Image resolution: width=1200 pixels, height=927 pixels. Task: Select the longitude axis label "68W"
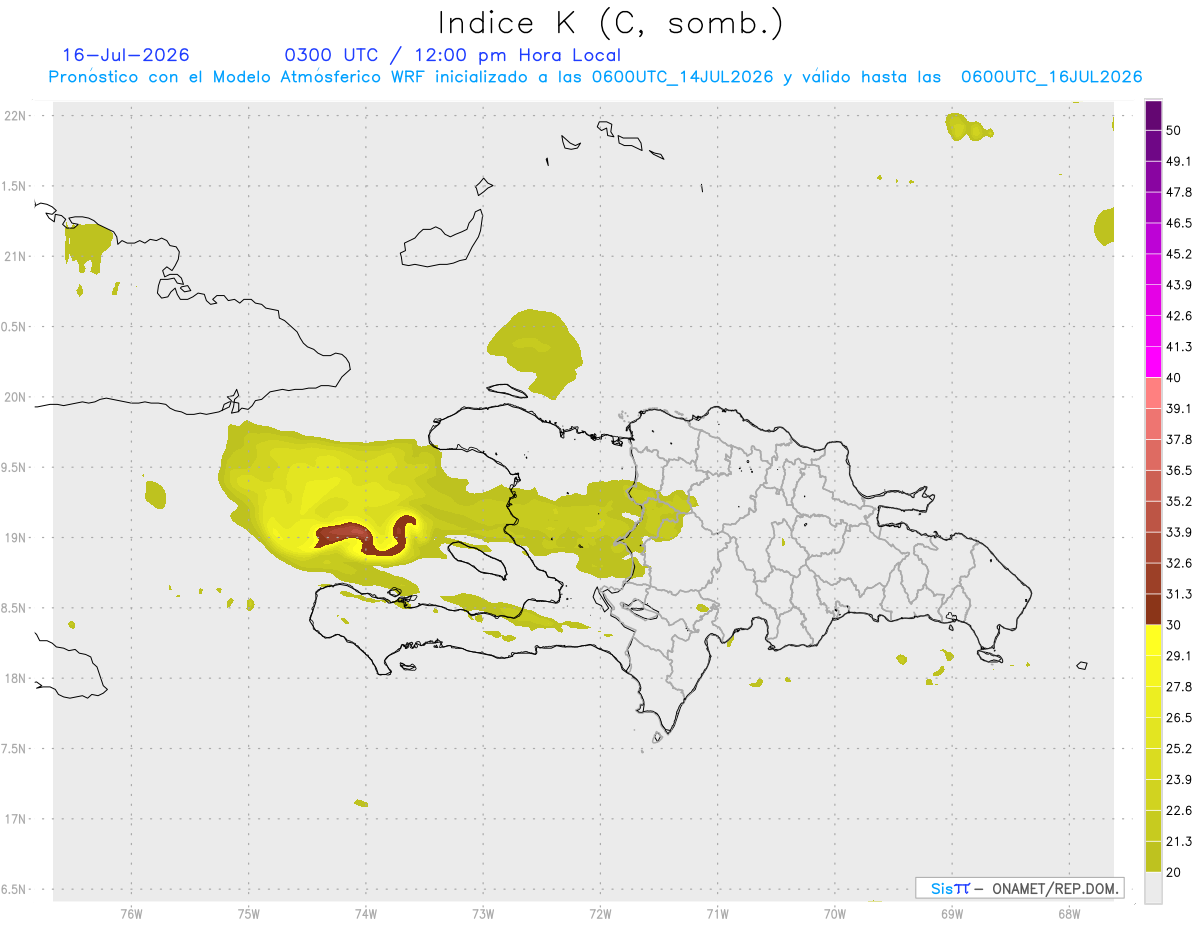(1068, 914)
